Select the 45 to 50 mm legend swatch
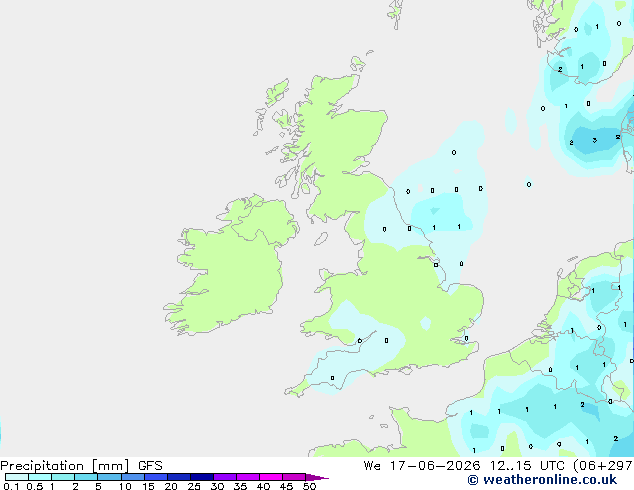 coord(294,477)
